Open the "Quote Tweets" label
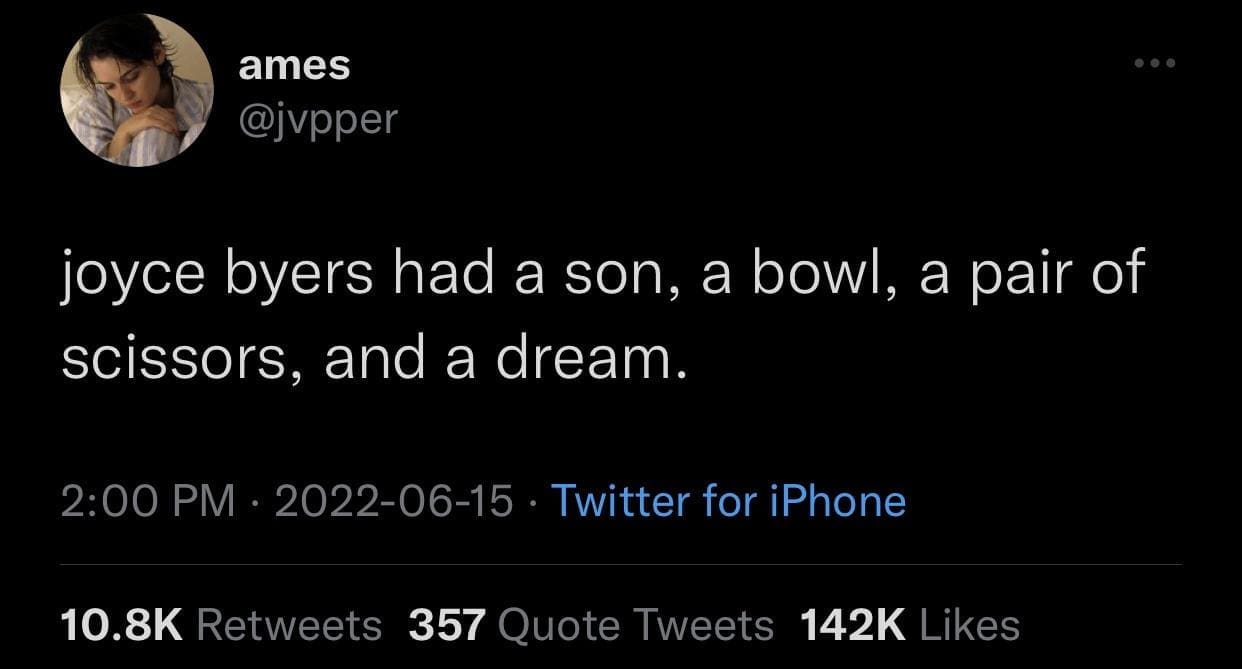Viewport: 1242px width, 669px height. (635, 625)
